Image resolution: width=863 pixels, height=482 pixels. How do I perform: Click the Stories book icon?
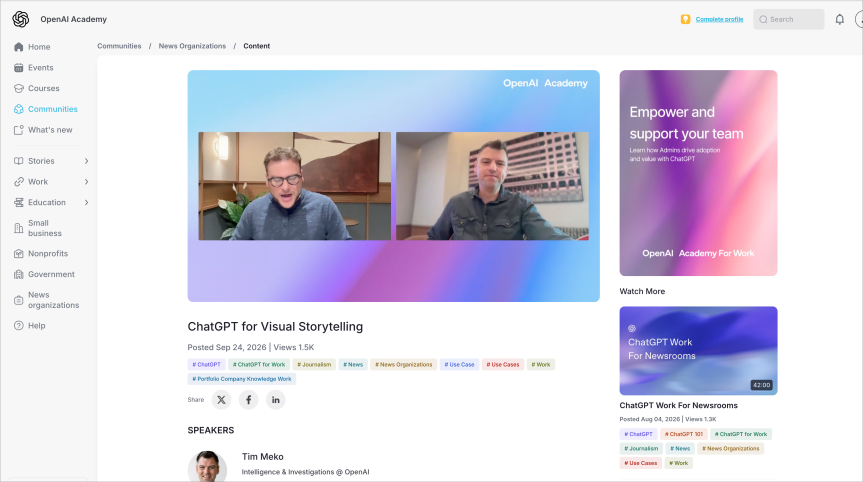19,161
